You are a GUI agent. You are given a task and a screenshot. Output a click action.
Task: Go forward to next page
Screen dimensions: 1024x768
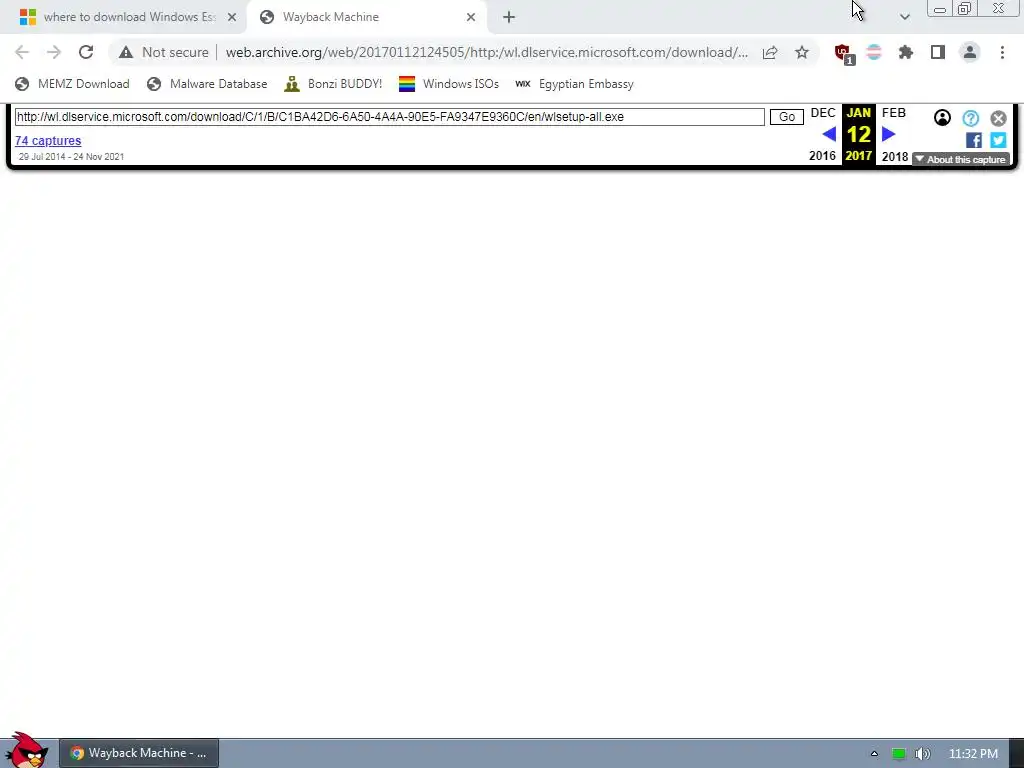54,52
